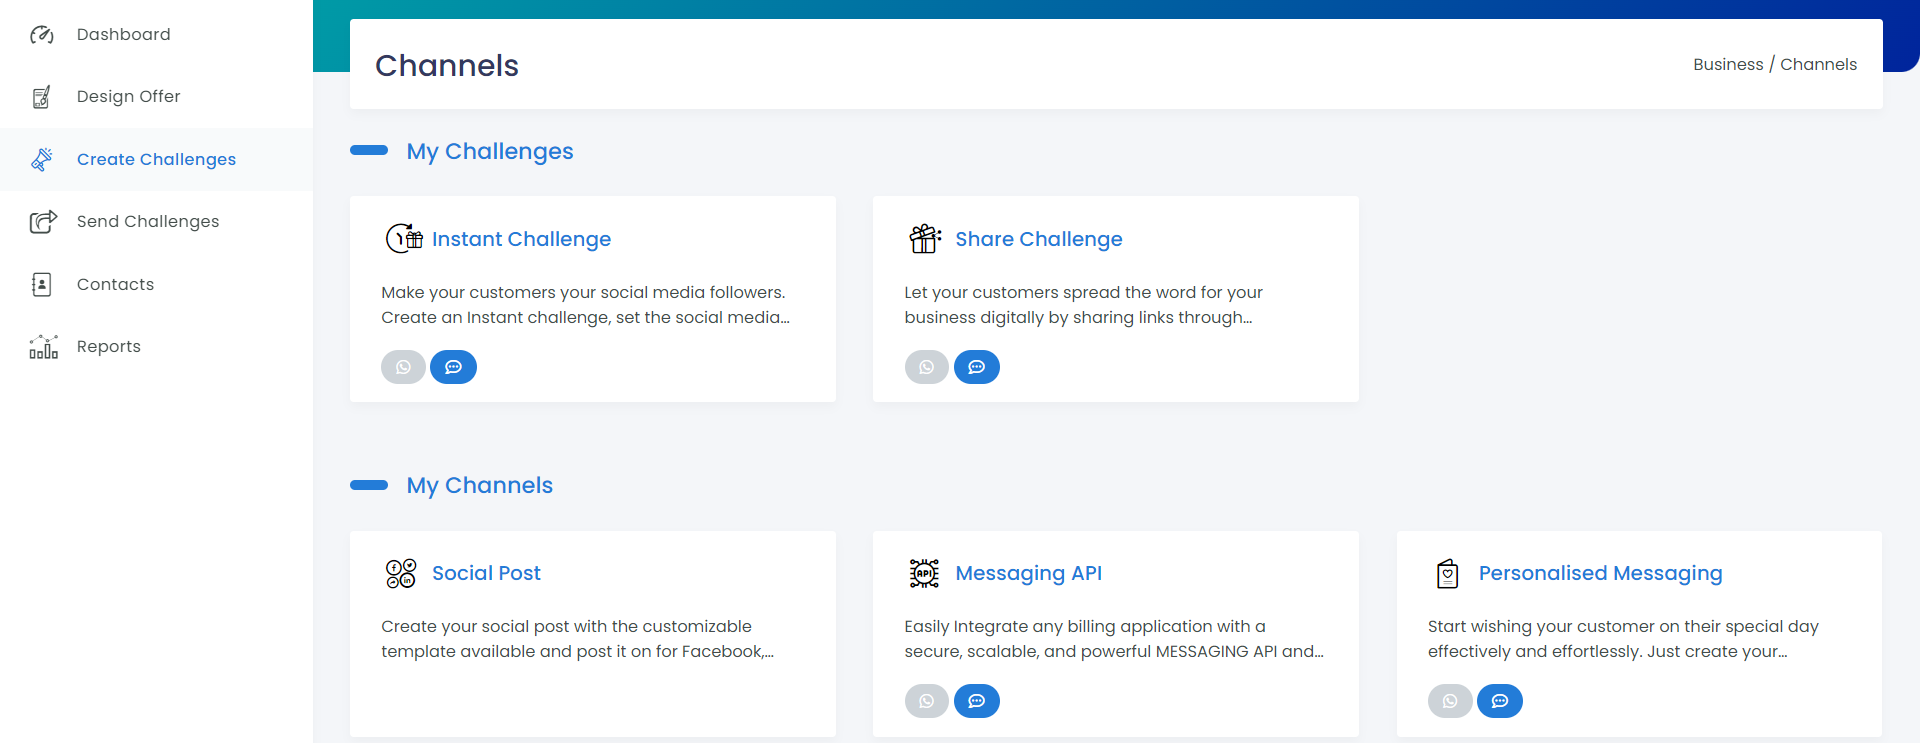Click the Send Challenges share icon
This screenshot has height=743, width=1920.
tap(43, 221)
